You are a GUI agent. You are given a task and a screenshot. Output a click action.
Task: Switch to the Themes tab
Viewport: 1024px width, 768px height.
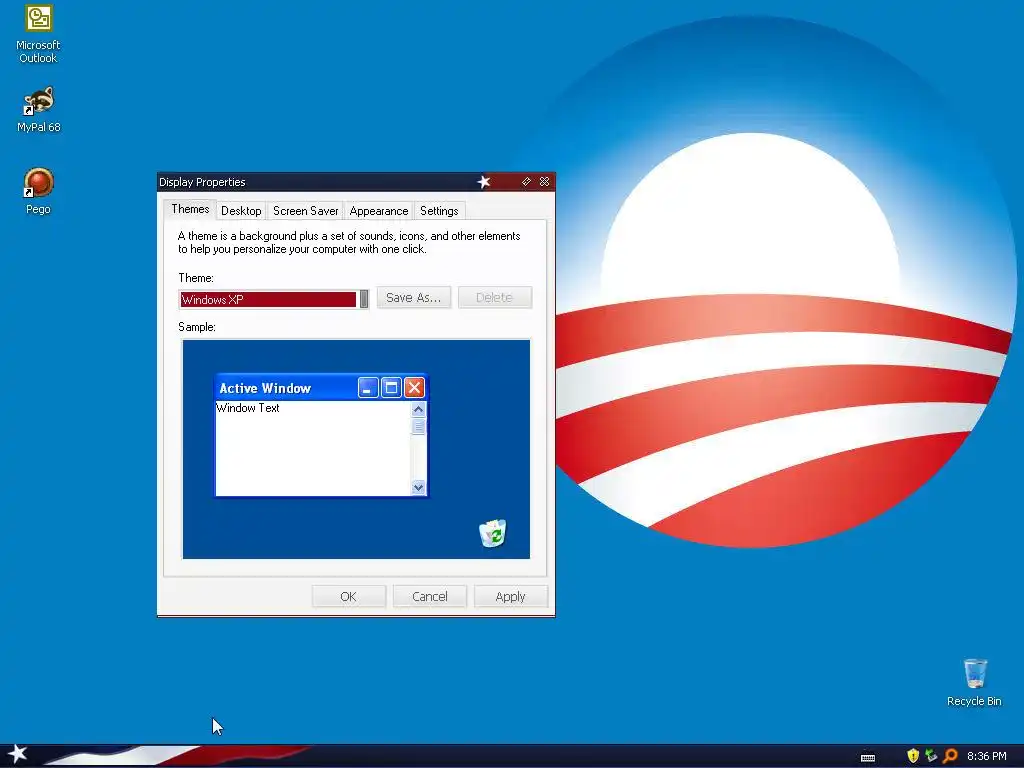[x=190, y=209]
